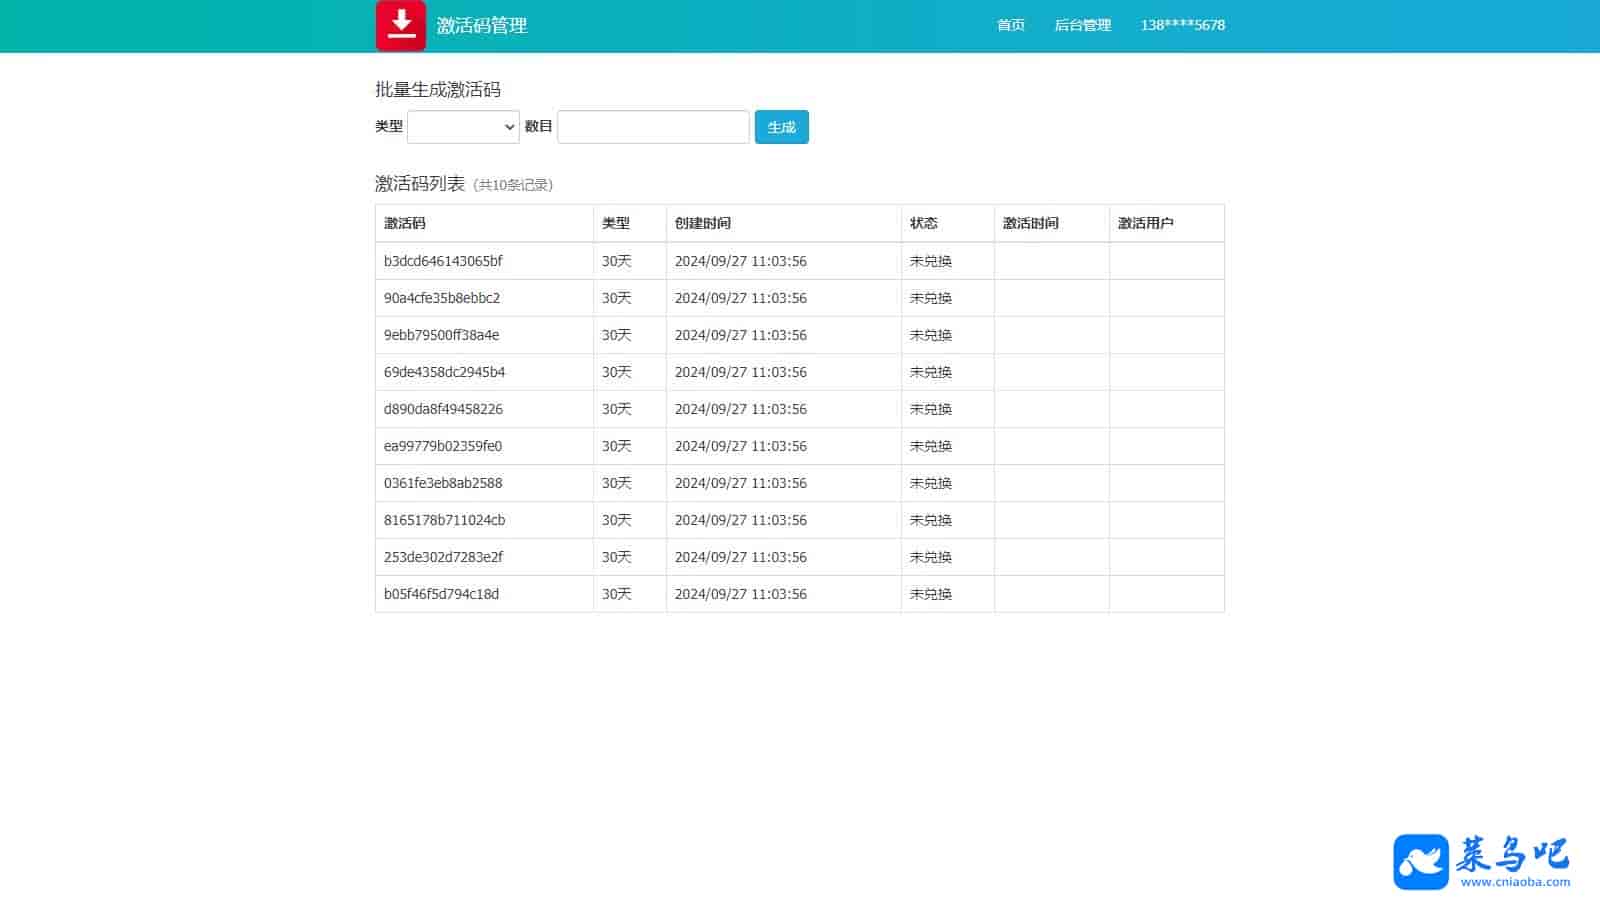Screen dimensions: 1600x900
Task: Click 未兑换 status of code 9ebb79500ff38a4e
Action: click(x=931, y=335)
